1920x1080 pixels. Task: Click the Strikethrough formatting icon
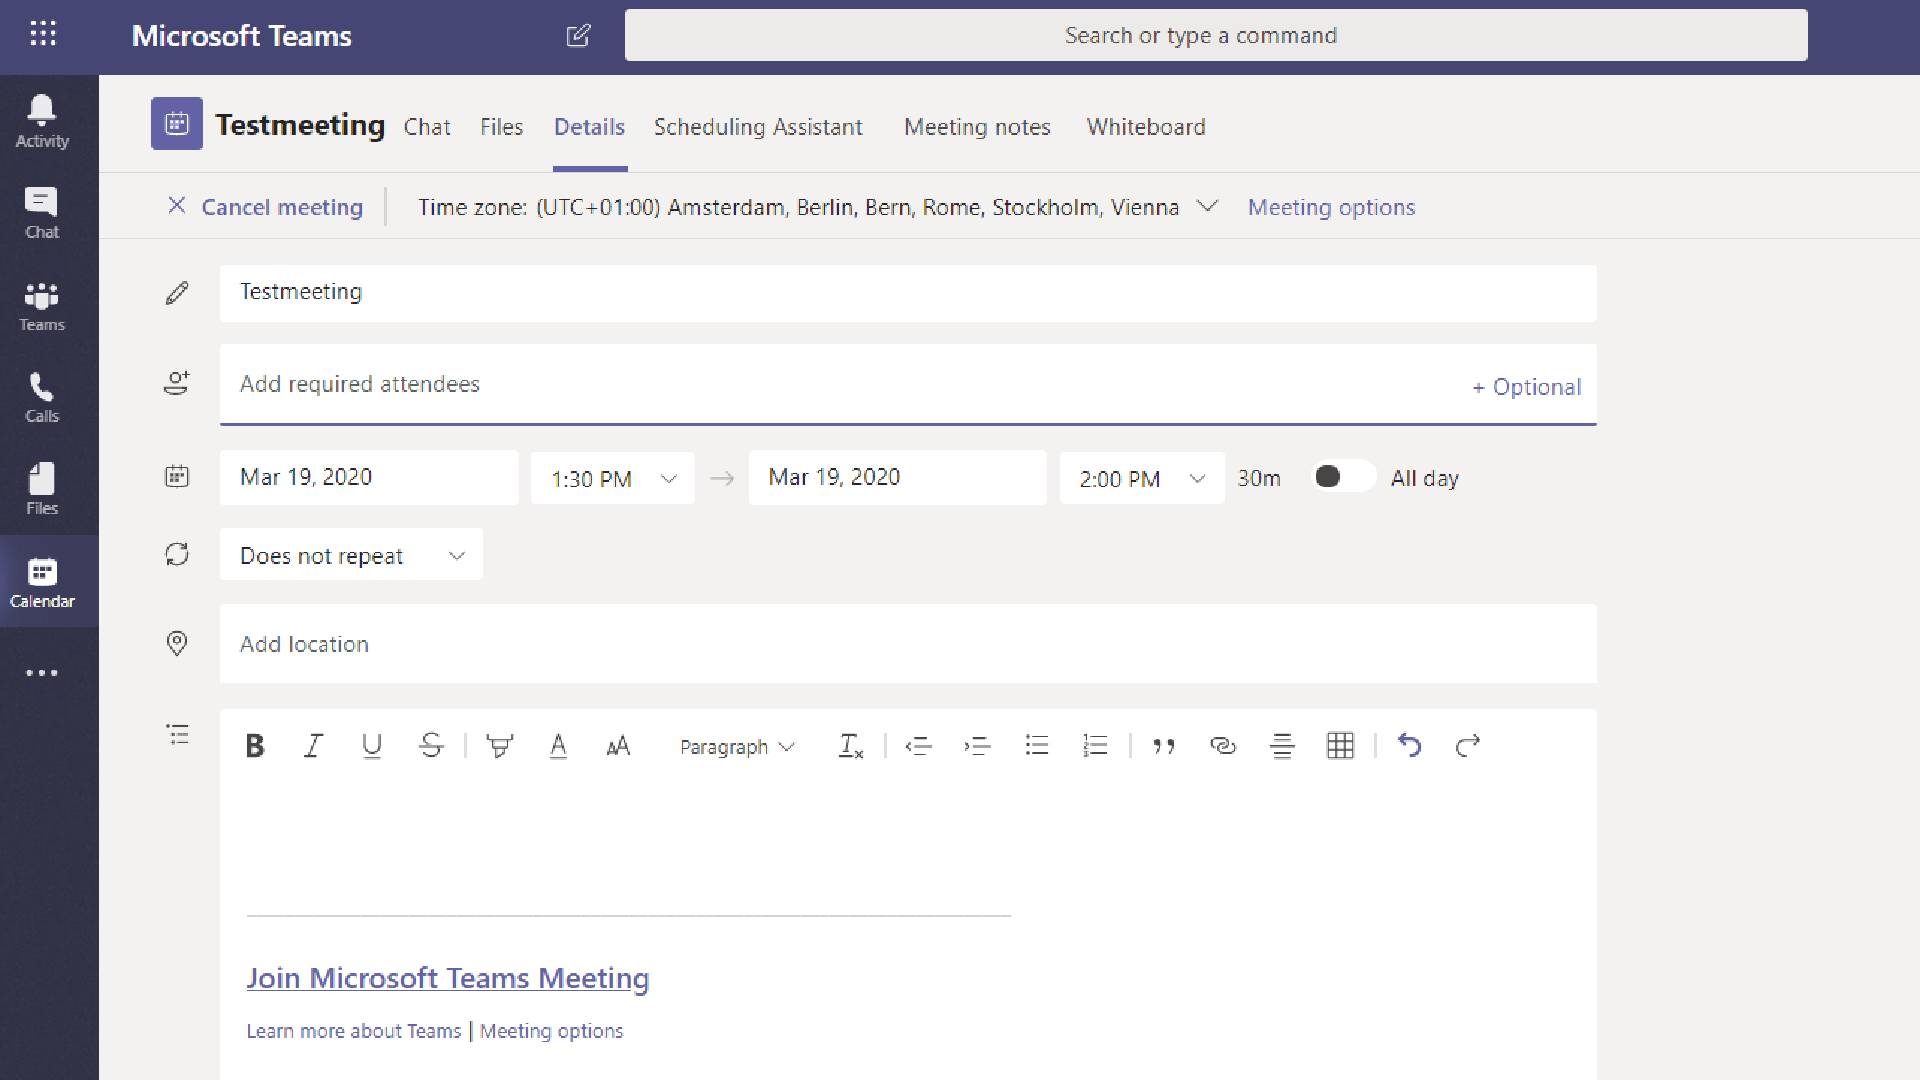[430, 745]
